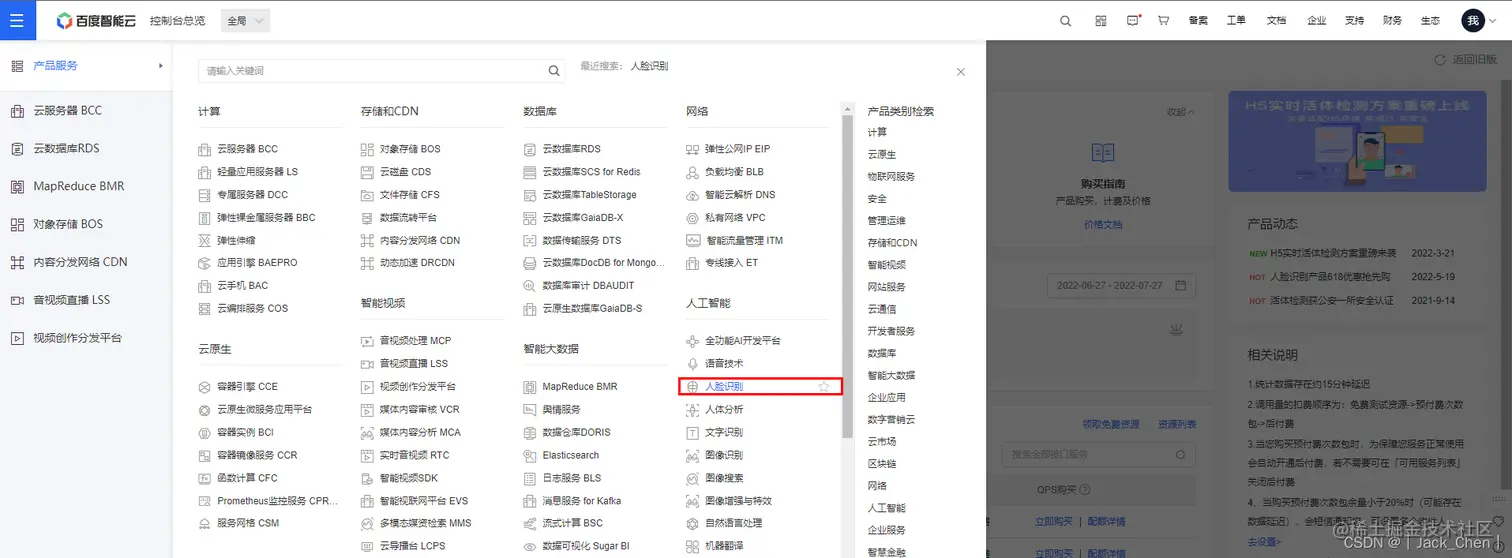
Task: Open the user avatar menu
Action: [x=1473, y=20]
